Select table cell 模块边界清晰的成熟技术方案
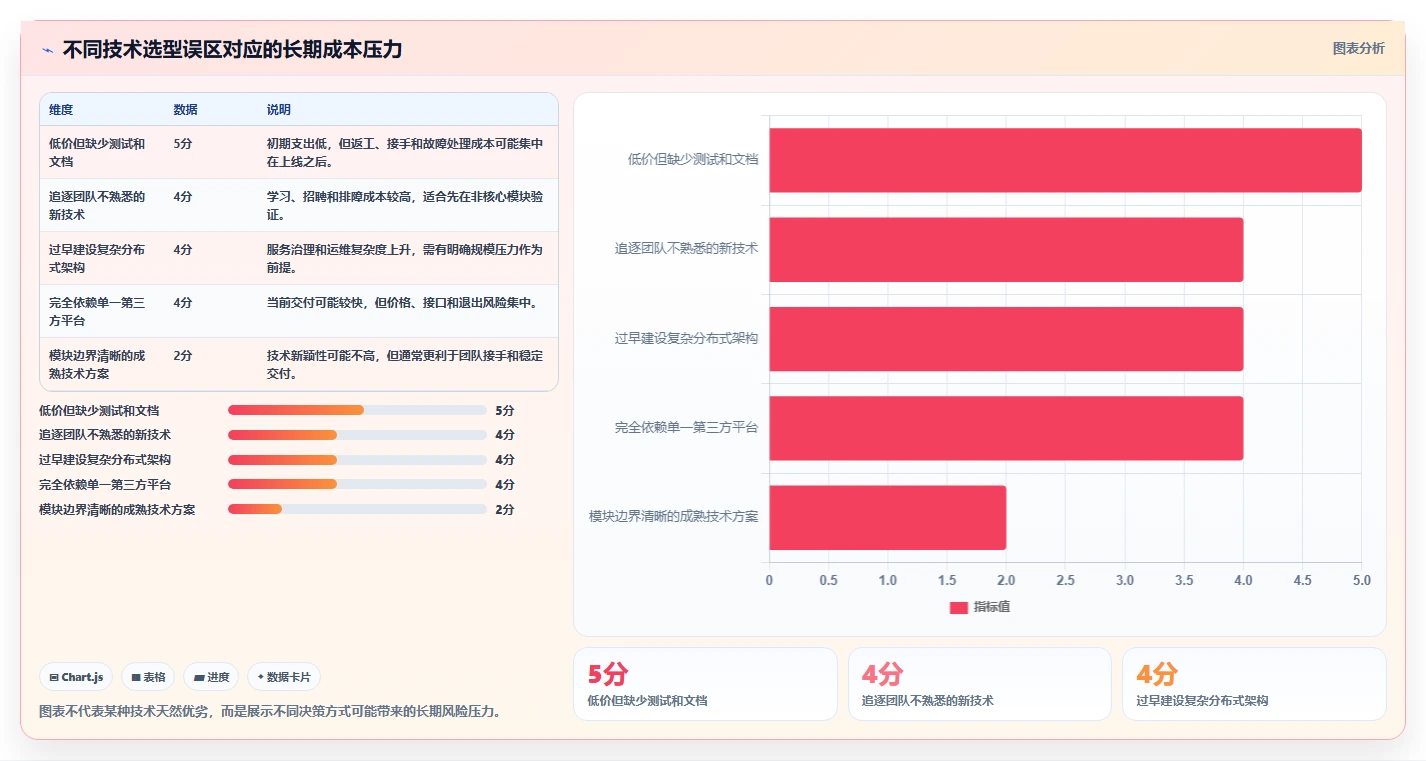Viewport: 1426px width, 761px height. pos(100,364)
